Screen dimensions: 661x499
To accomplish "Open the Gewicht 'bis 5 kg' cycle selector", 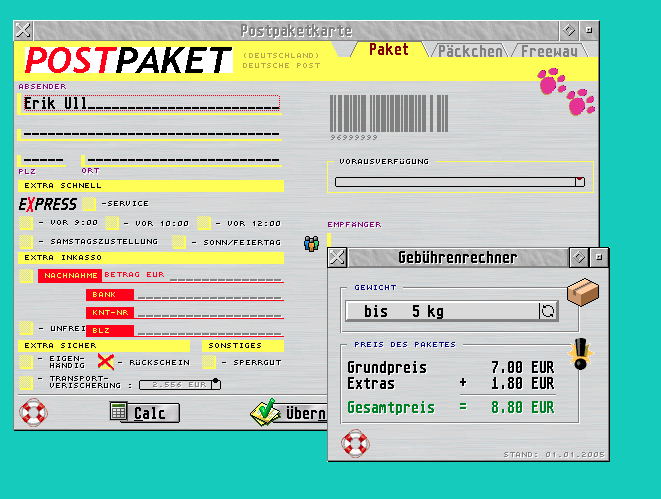I will 452,311.
